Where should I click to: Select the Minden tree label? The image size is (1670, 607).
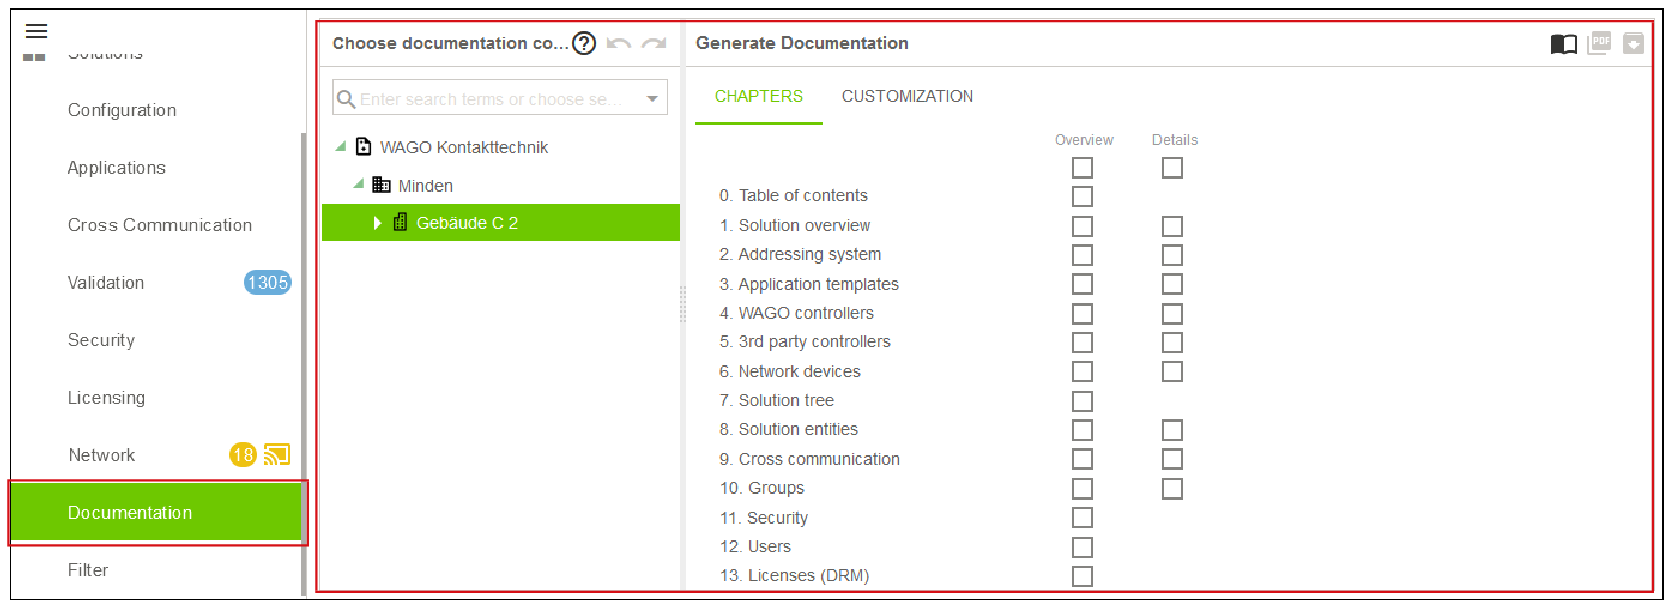(426, 186)
